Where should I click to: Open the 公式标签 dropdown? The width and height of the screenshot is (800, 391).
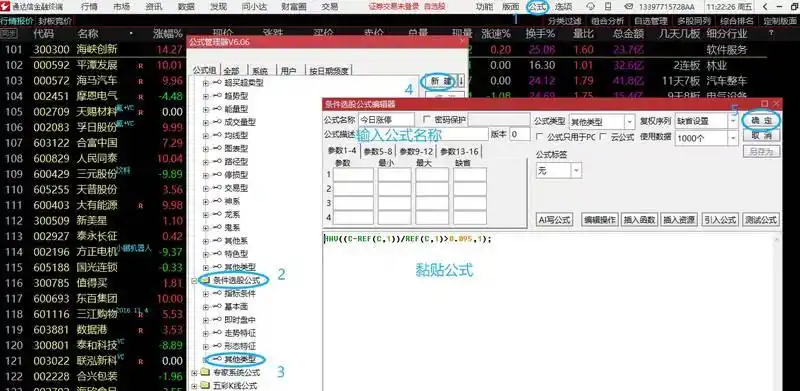point(559,170)
